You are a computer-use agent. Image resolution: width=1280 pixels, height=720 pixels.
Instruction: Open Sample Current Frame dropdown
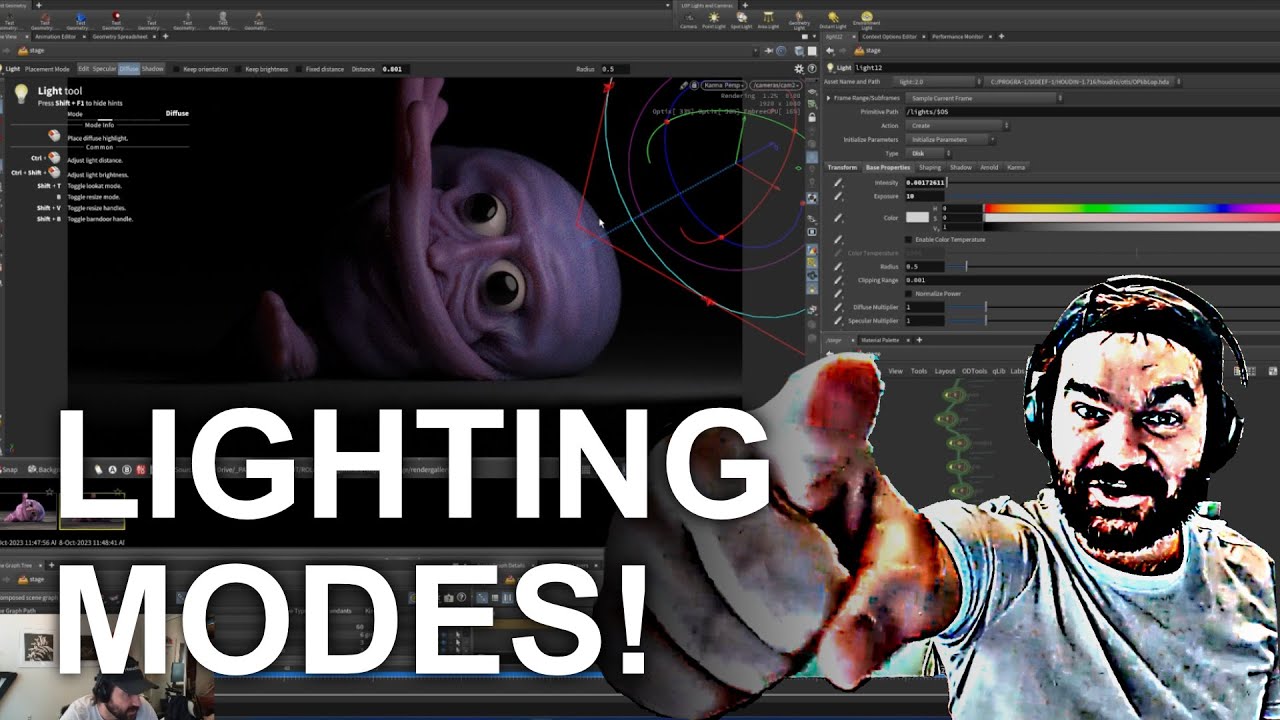[x=983, y=98]
